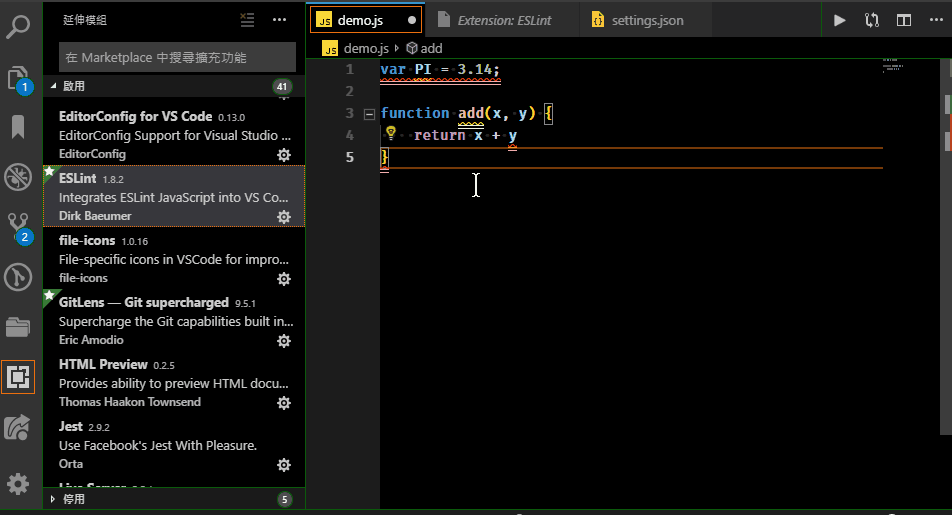The width and height of the screenshot is (952, 515).
Task: Click line number 5 in gutter
Action: (350, 157)
